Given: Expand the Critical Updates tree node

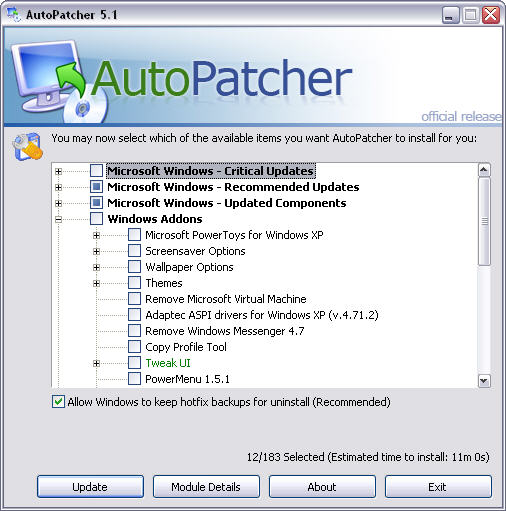Looking at the screenshot, I should click(58, 171).
